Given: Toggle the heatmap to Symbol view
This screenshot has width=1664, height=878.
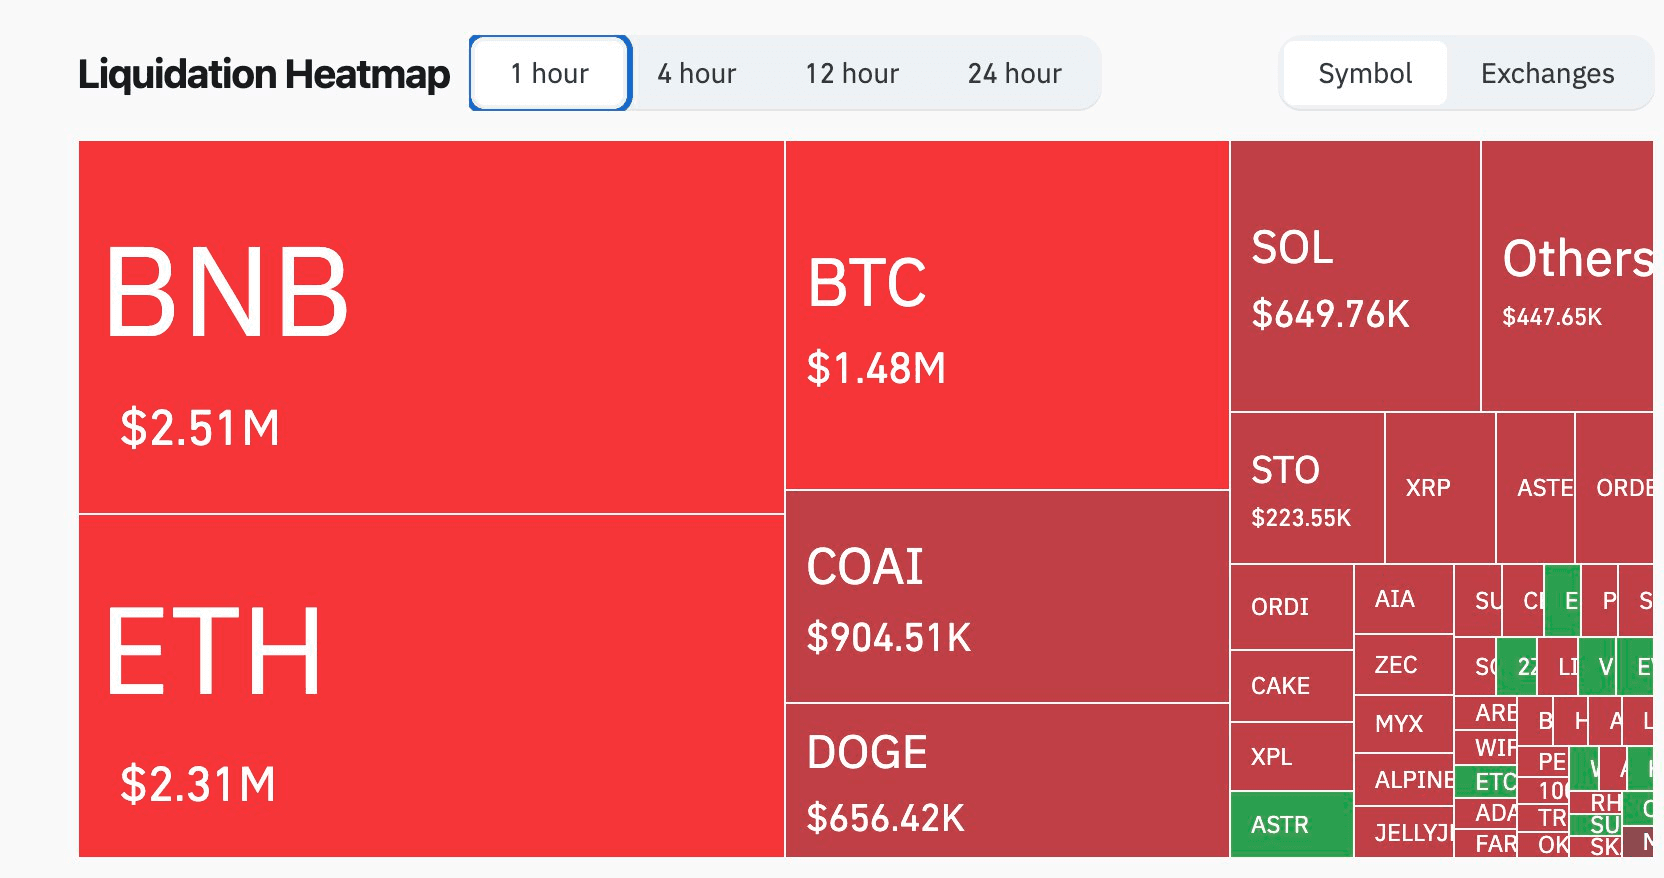Looking at the screenshot, I should pos(1365,74).
